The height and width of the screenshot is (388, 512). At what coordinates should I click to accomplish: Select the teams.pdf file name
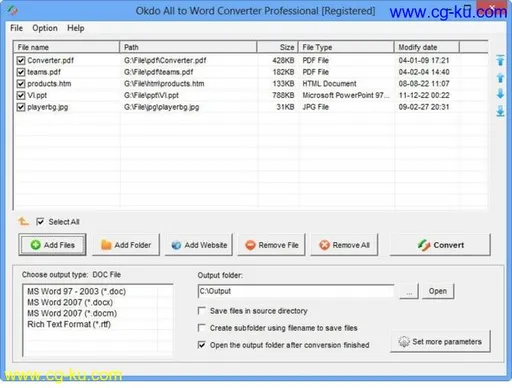(44, 72)
